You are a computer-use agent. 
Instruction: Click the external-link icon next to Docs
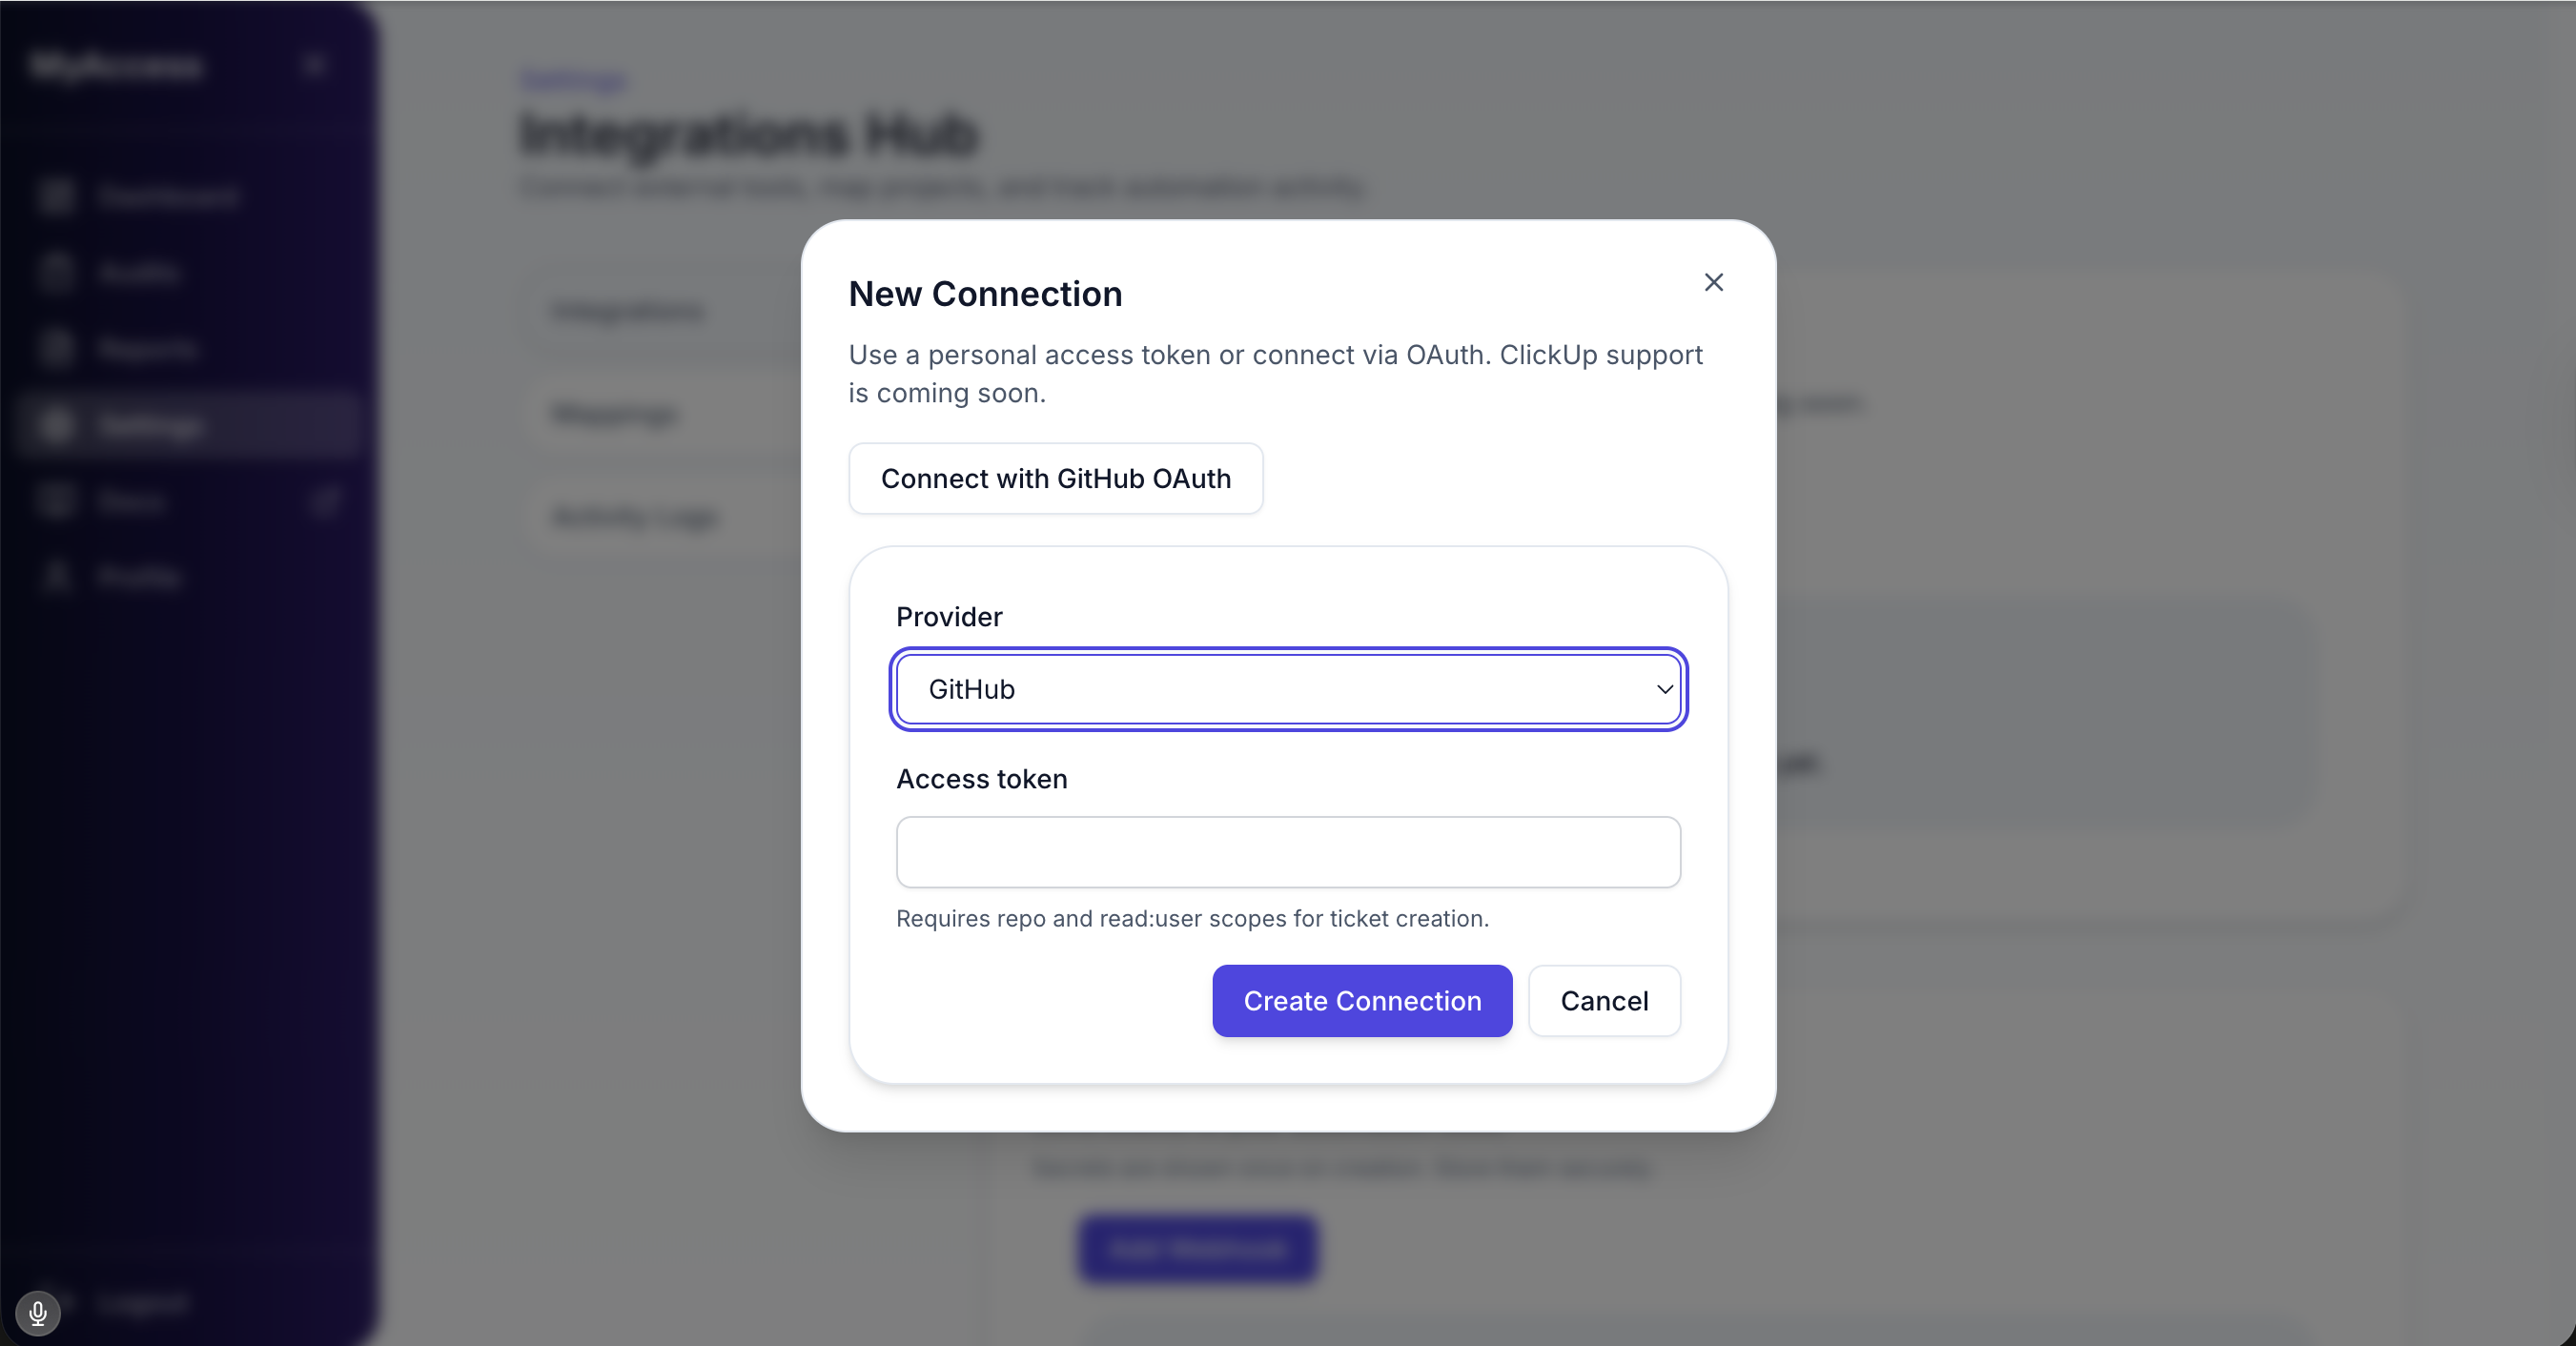[325, 501]
